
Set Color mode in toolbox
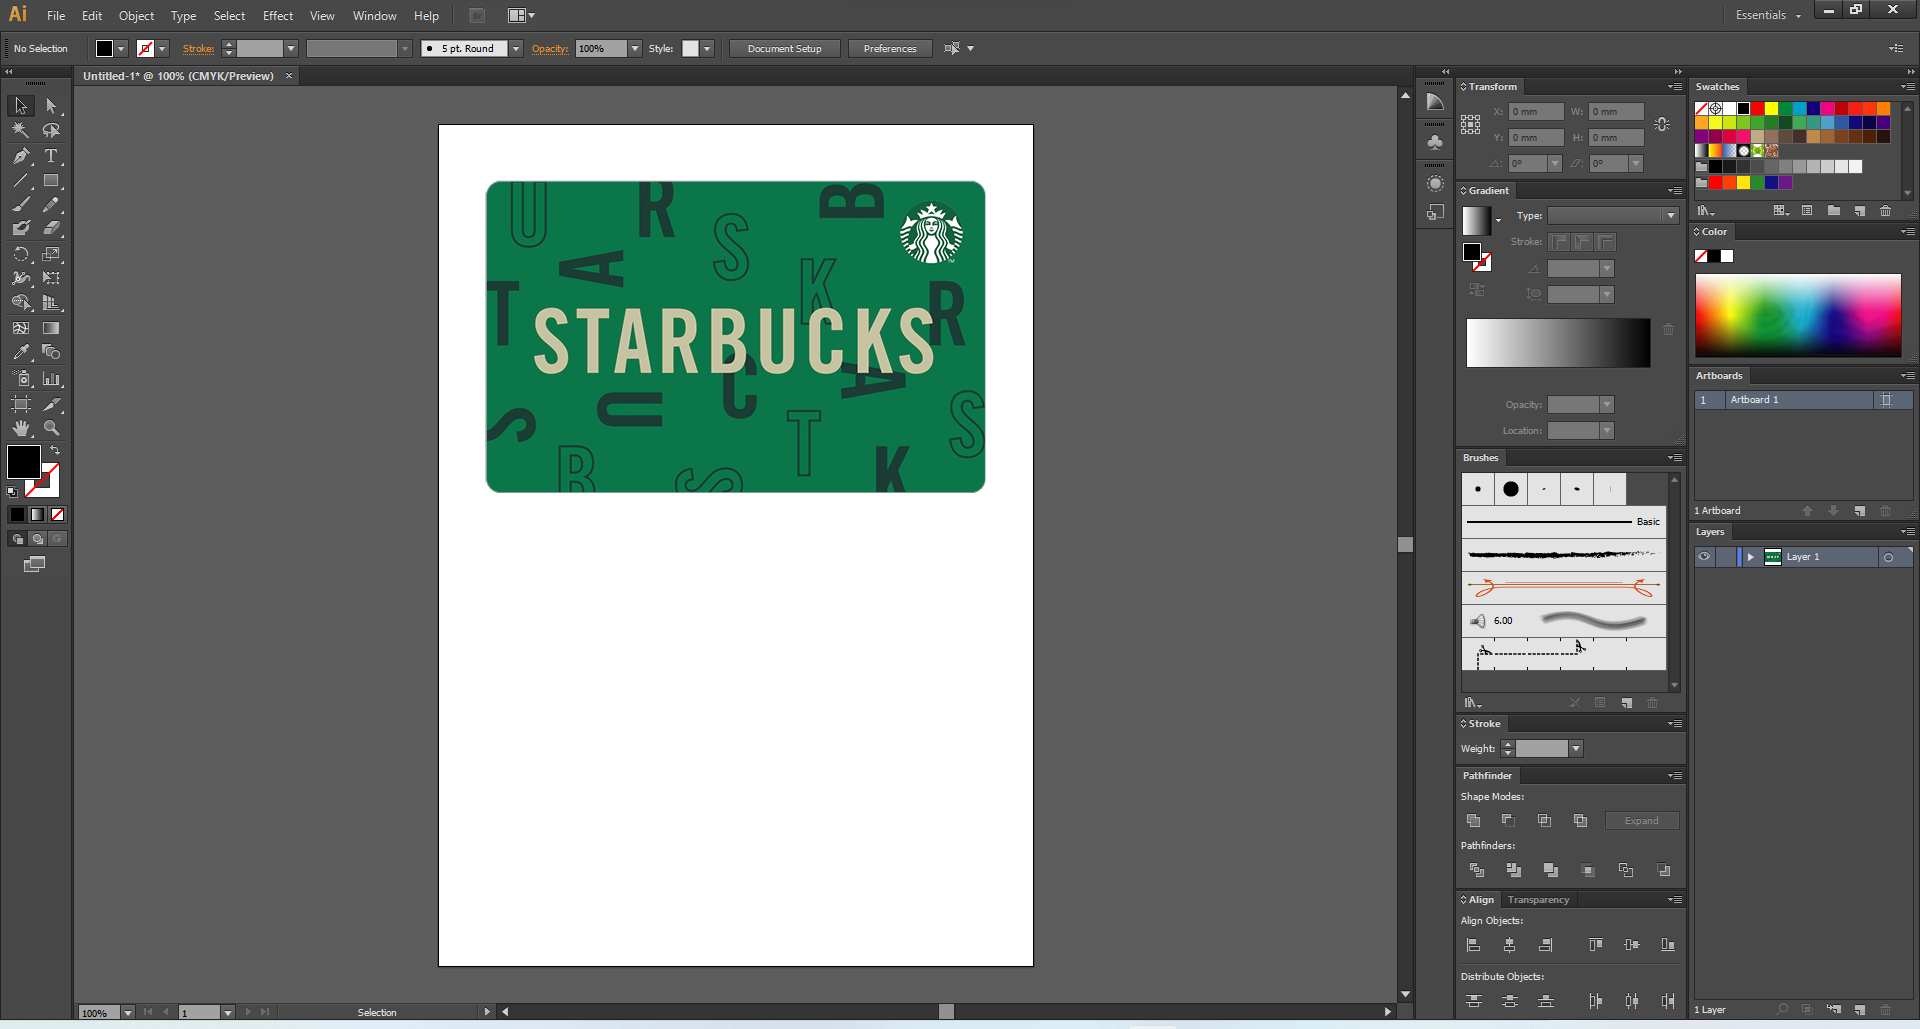coord(17,515)
